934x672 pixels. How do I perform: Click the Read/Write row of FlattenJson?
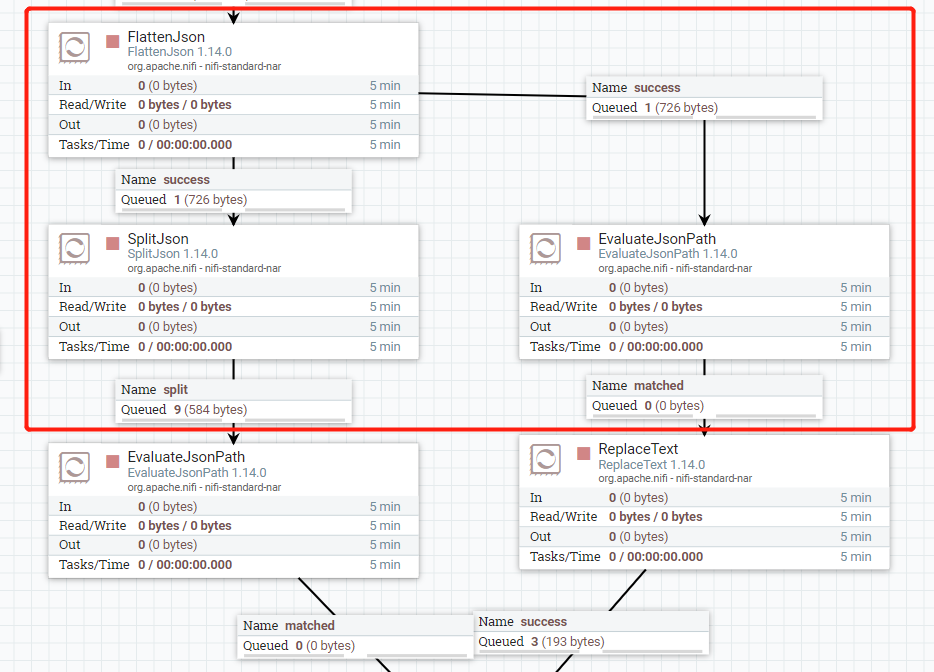pos(234,105)
